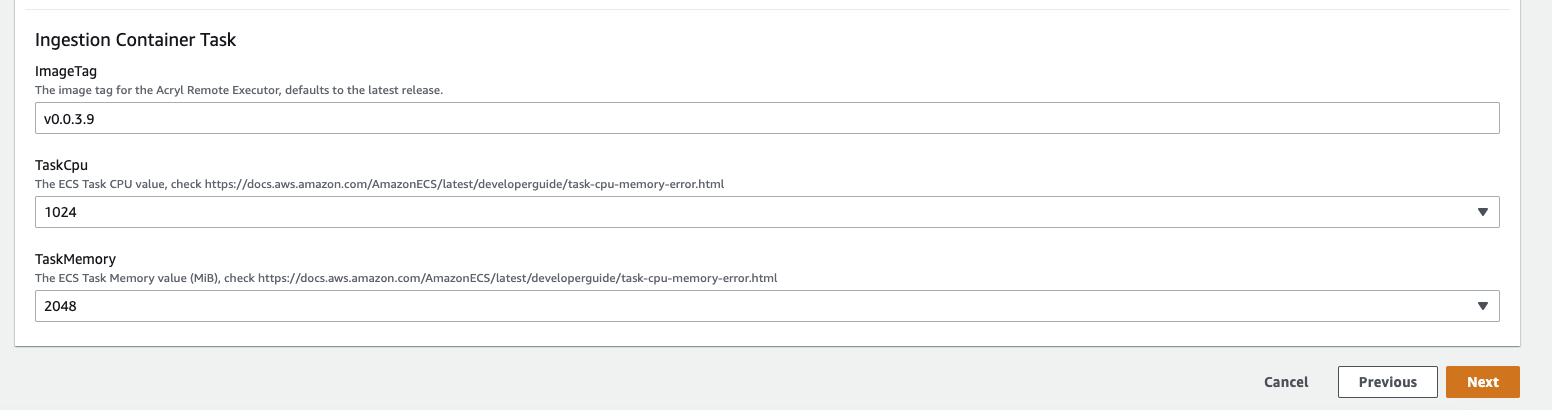Click the TaskMemory field label
This screenshot has width=1552, height=410.
(75, 260)
